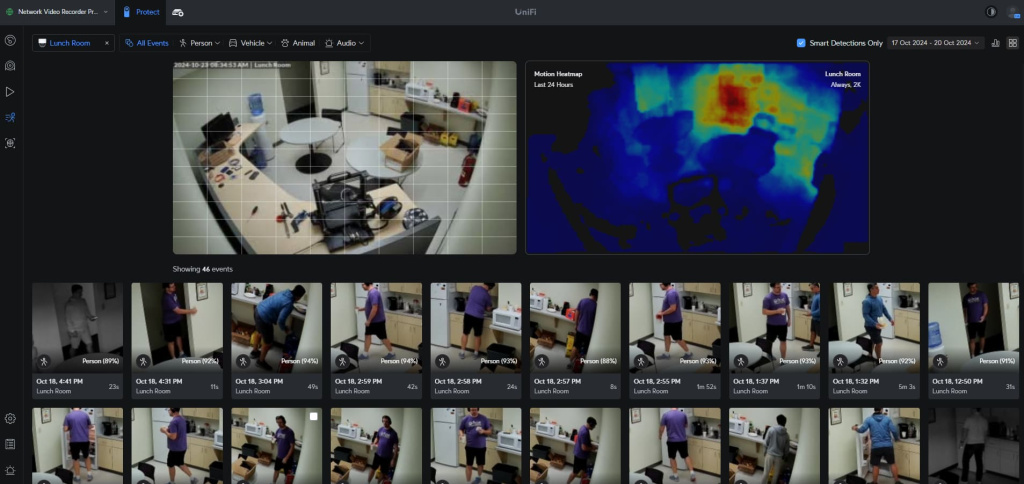1024x484 pixels.
Task: Expand the Person detection filter dropdown
Action: (x=199, y=43)
